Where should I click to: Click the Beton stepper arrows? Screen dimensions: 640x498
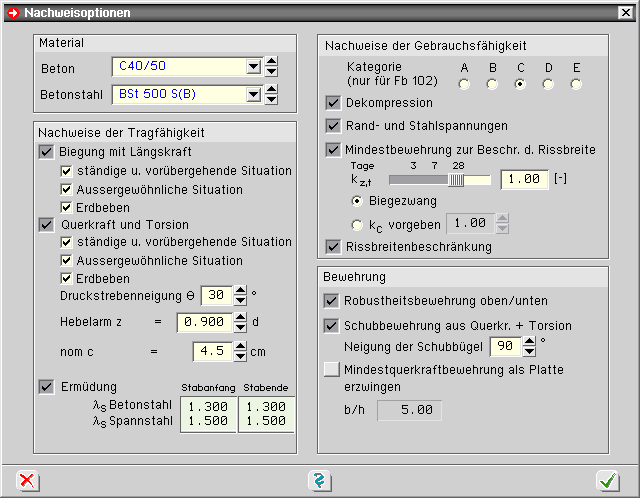pyautogui.click(x=271, y=68)
